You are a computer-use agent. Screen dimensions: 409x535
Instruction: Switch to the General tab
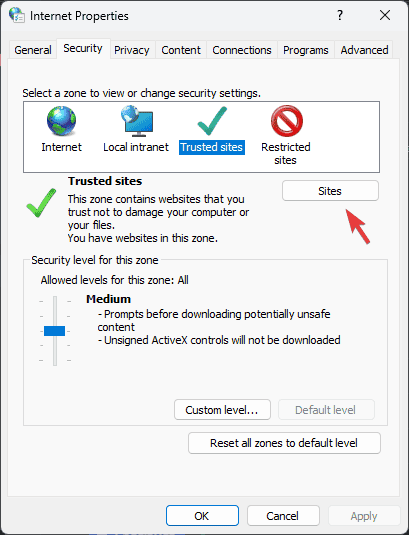point(33,50)
